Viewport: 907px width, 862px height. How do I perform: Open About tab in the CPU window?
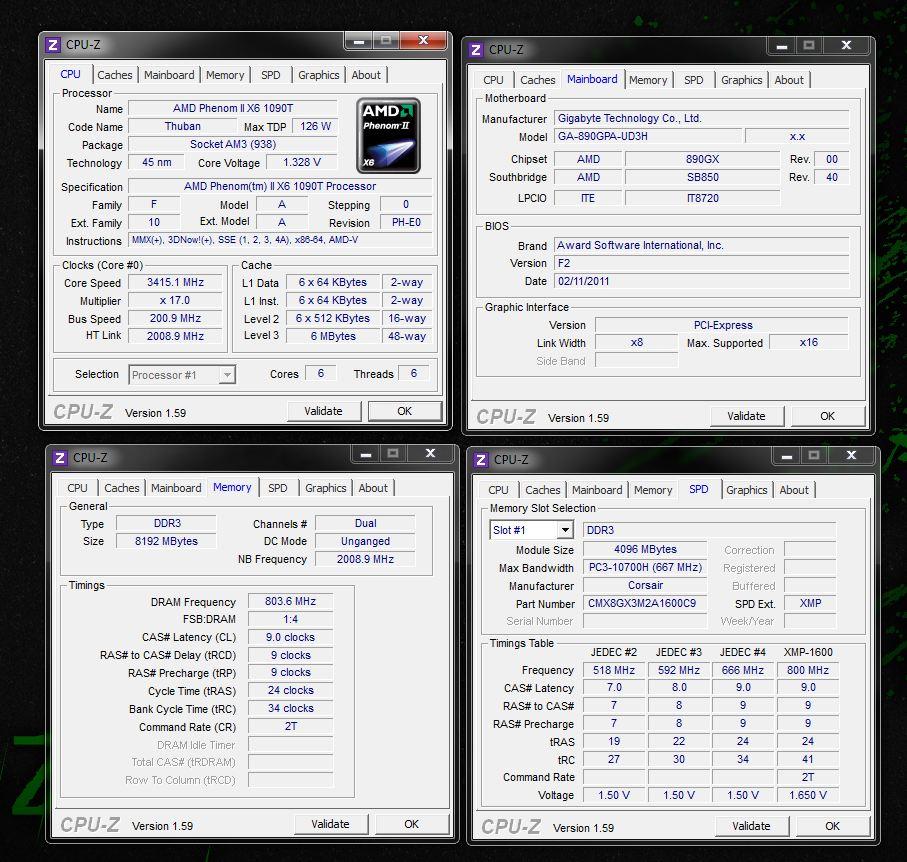pyautogui.click(x=366, y=75)
